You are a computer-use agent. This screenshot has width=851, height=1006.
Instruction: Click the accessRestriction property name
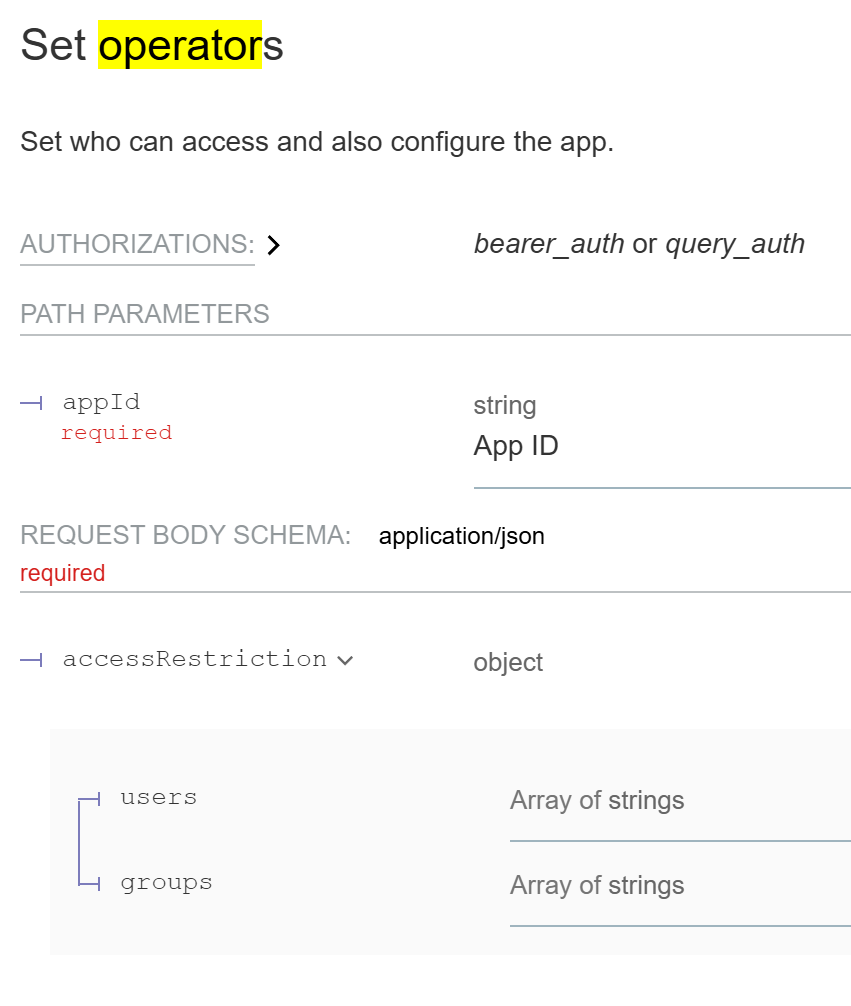click(195, 659)
